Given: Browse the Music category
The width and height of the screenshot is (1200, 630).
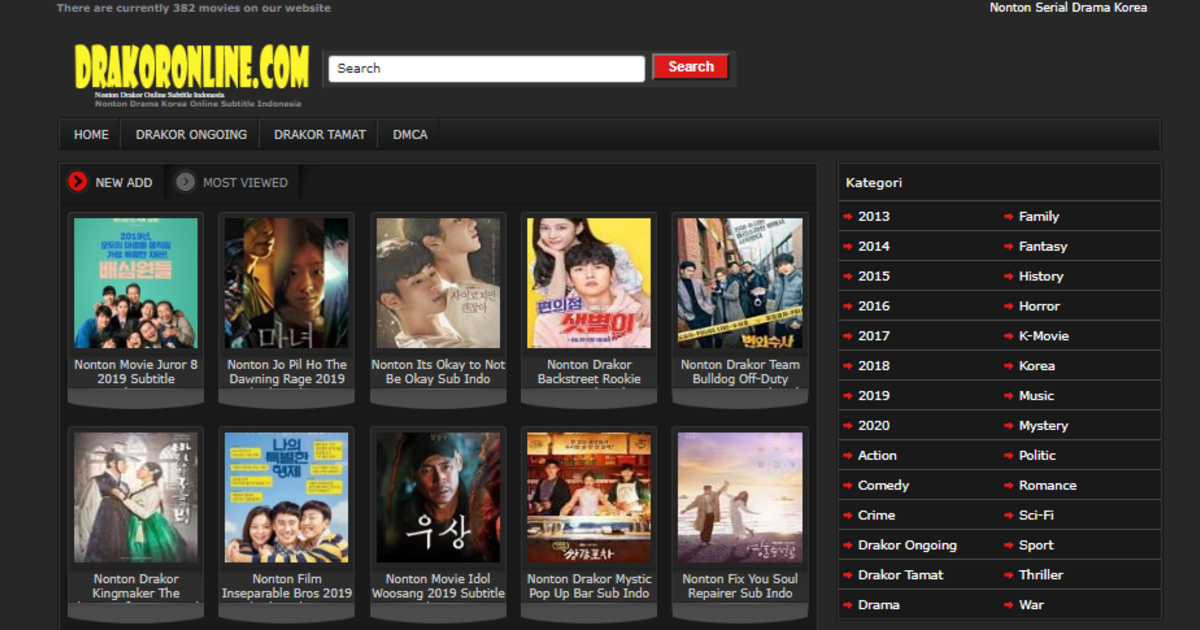Looking at the screenshot, I should (1036, 396).
